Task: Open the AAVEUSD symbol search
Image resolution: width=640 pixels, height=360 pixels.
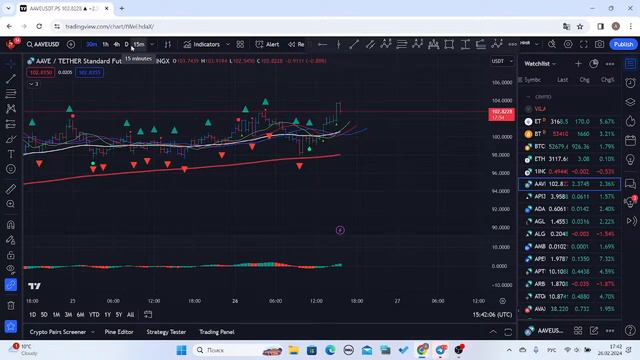Action: coord(43,44)
